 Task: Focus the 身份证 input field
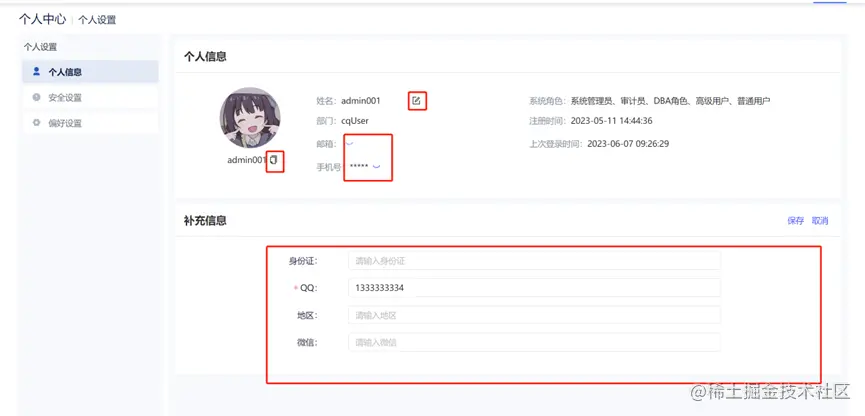(x=534, y=261)
